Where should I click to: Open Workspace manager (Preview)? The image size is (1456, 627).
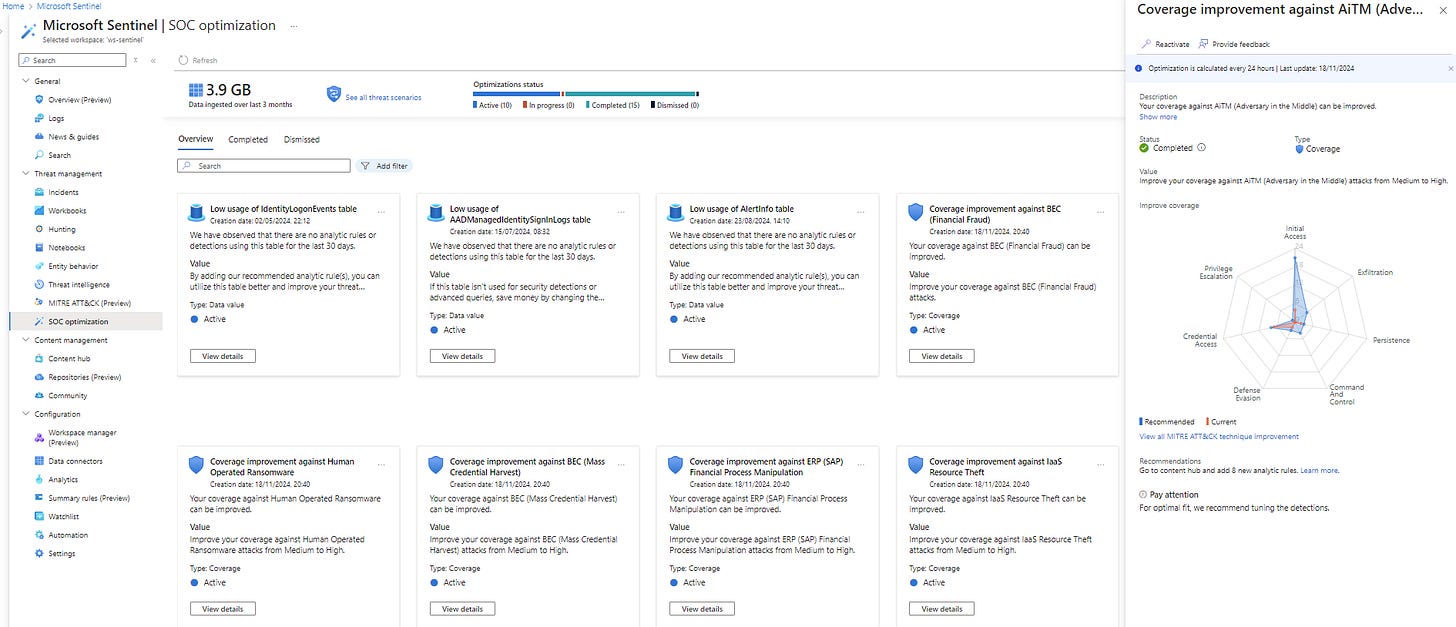click(82, 438)
